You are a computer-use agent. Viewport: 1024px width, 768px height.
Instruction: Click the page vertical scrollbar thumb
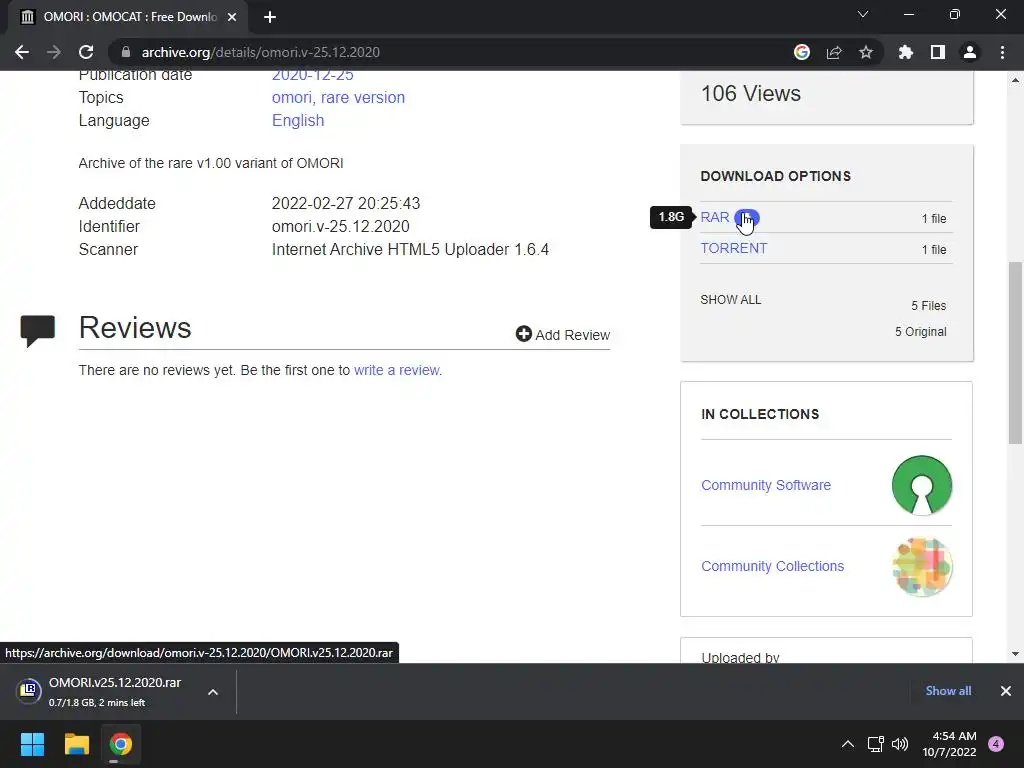(x=1015, y=353)
